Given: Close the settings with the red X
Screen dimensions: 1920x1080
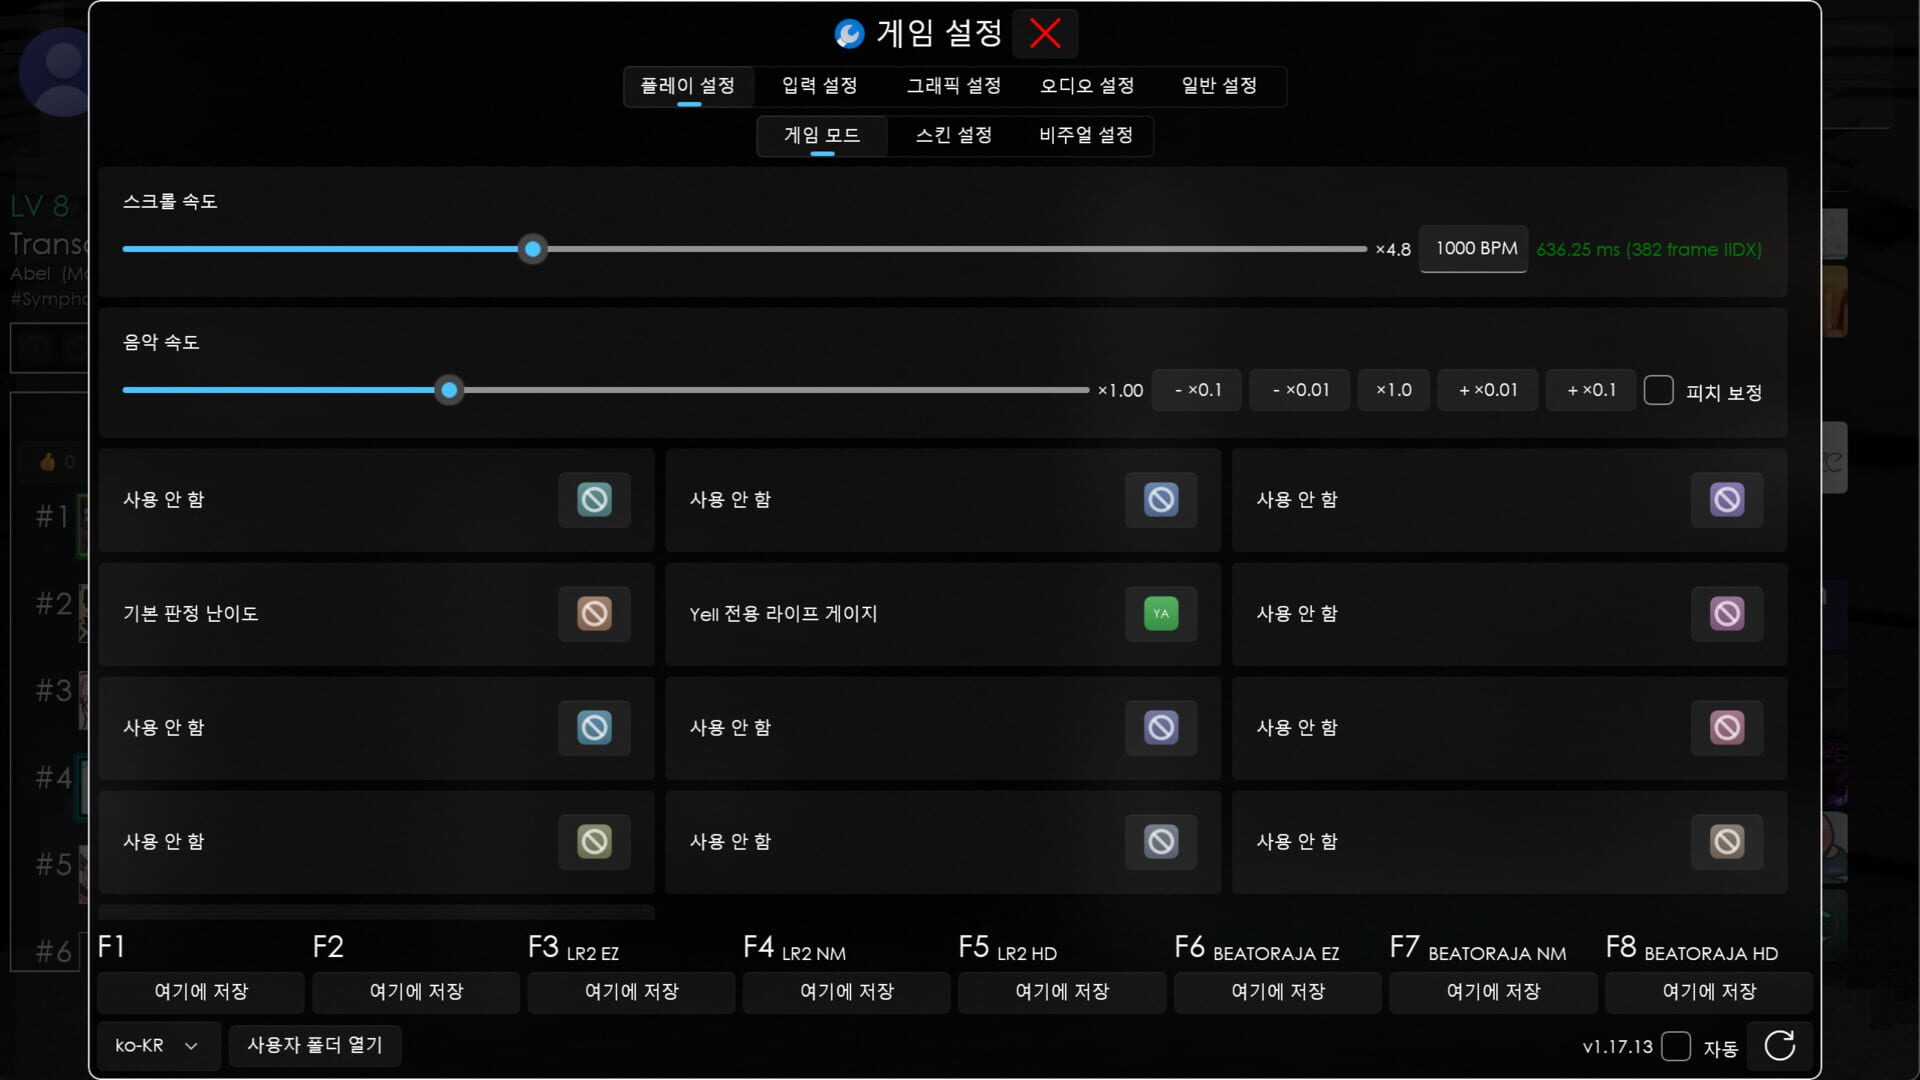Looking at the screenshot, I should click(1045, 33).
